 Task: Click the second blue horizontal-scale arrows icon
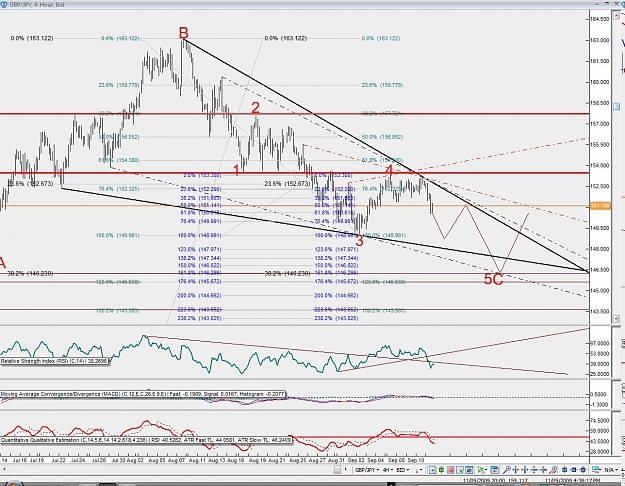(525, 470)
